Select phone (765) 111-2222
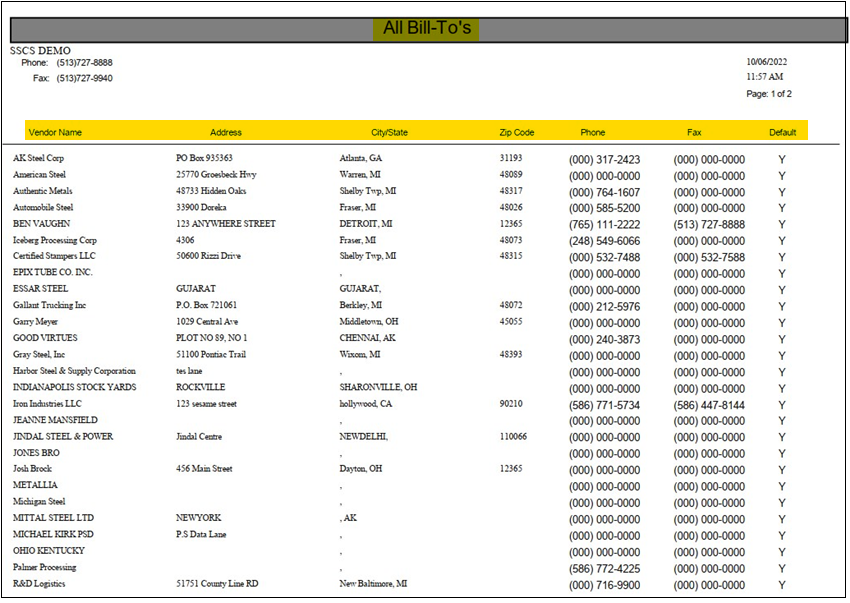This screenshot has width=850, height=603. coord(604,224)
